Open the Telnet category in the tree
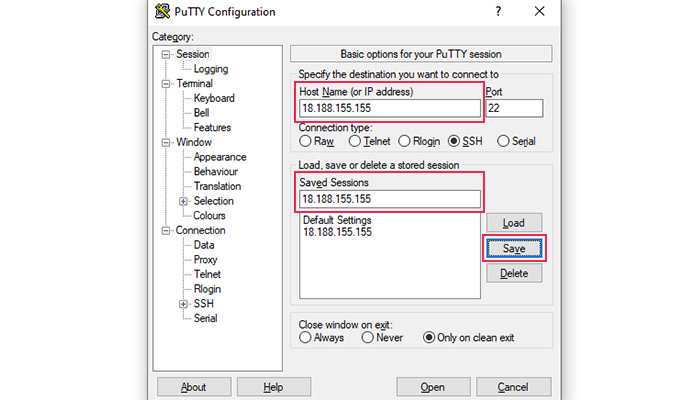Viewport: 700px width, 400px height. (x=207, y=274)
